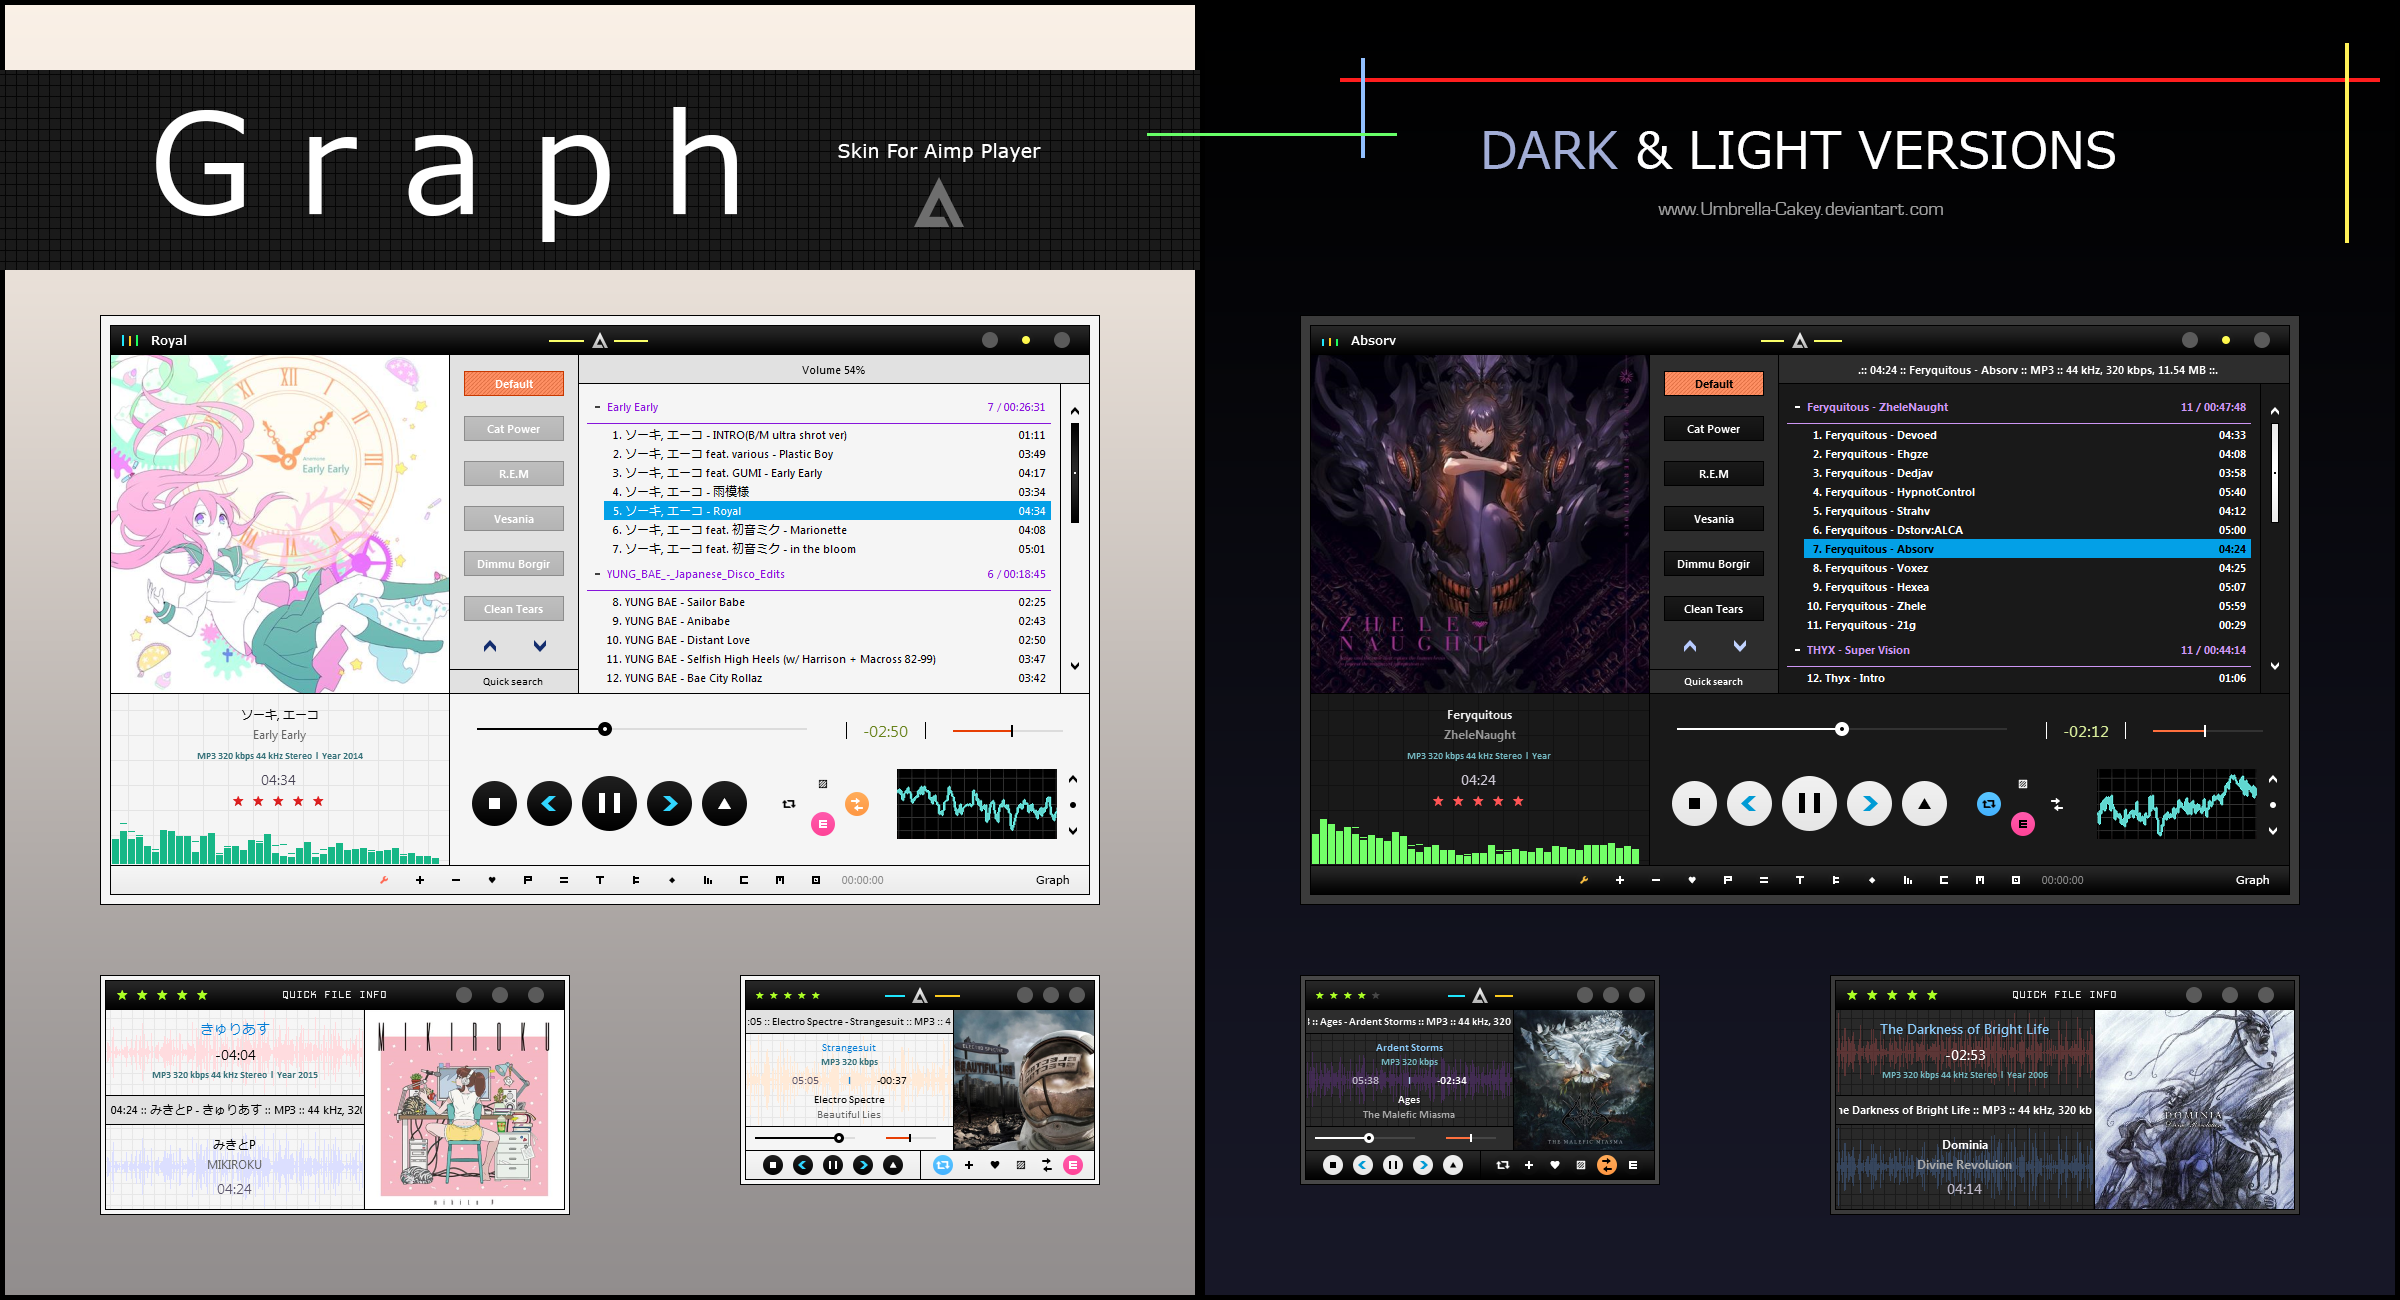Toggle blue repeat button in dark Absorv player
The height and width of the screenshot is (1300, 2400).
[1989, 803]
